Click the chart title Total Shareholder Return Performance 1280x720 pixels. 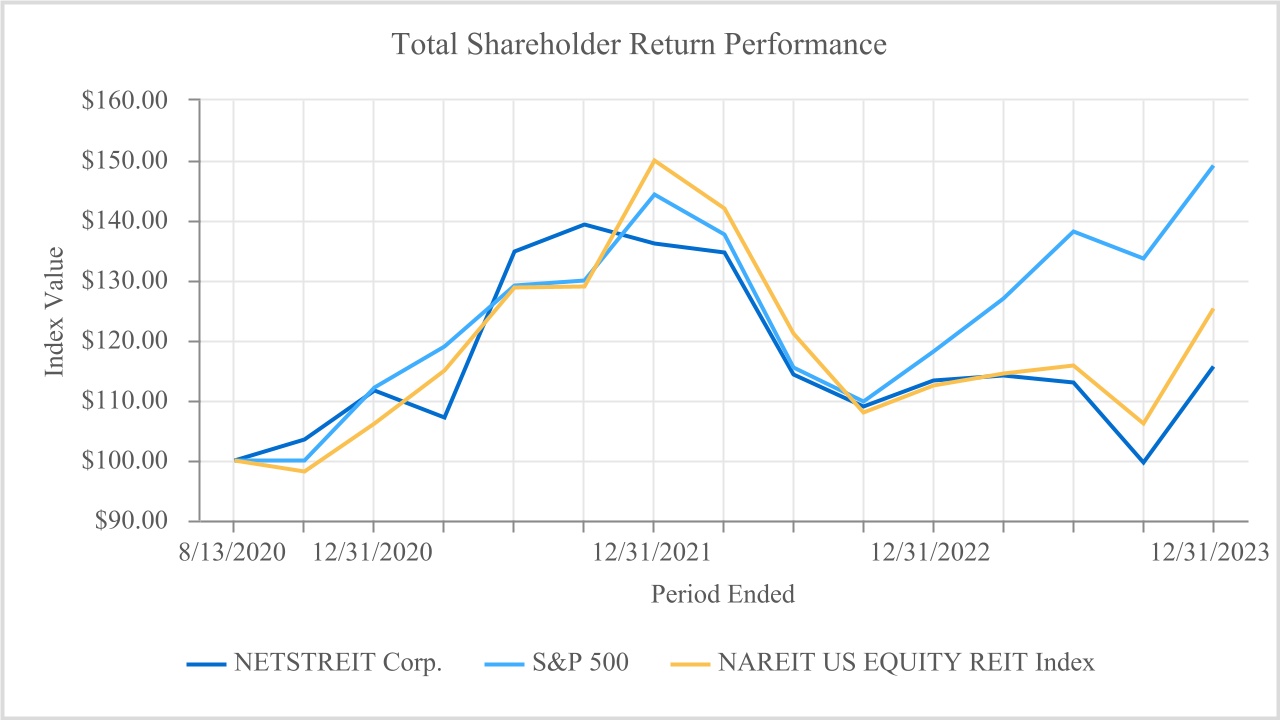639,45
